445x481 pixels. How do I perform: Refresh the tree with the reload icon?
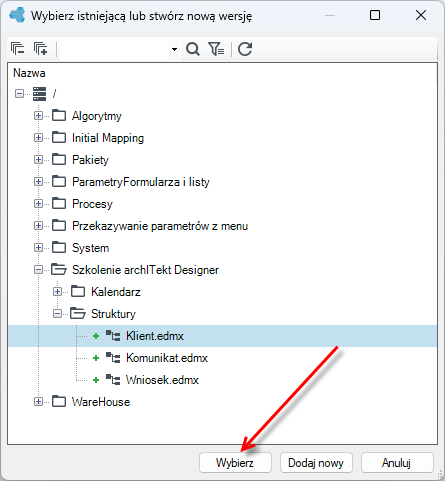pyautogui.click(x=245, y=49)
